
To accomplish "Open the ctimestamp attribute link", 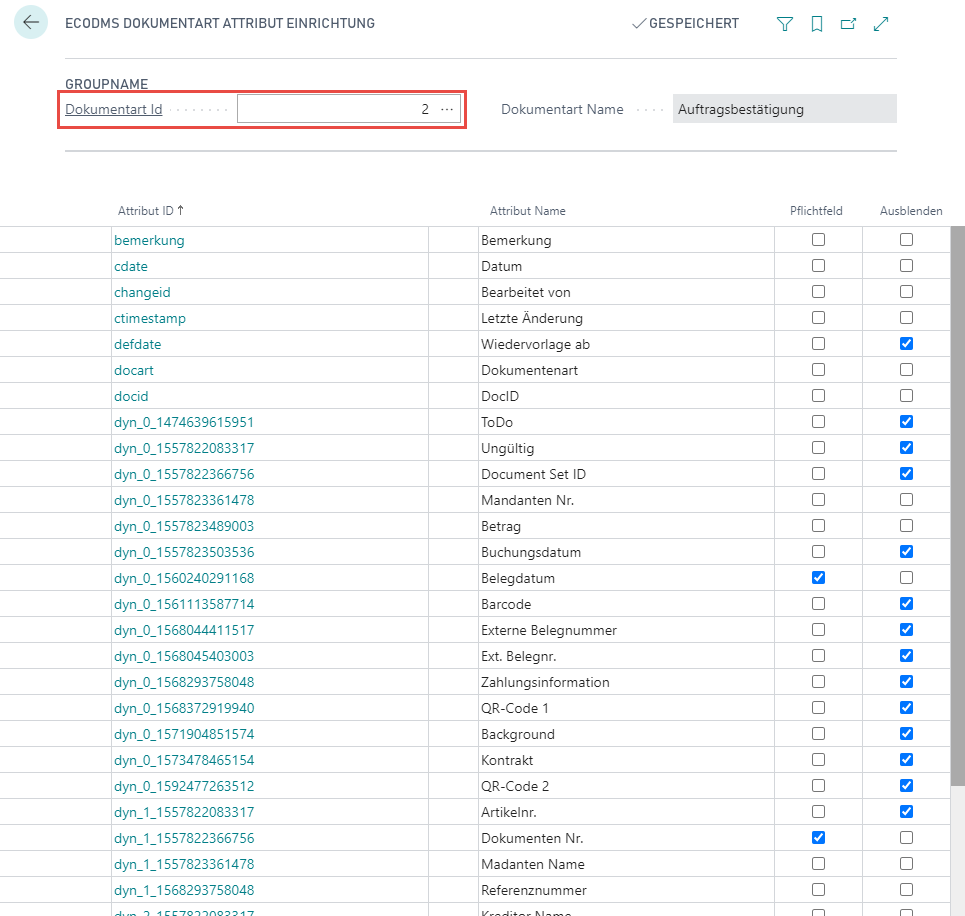I will coord(150,318).
